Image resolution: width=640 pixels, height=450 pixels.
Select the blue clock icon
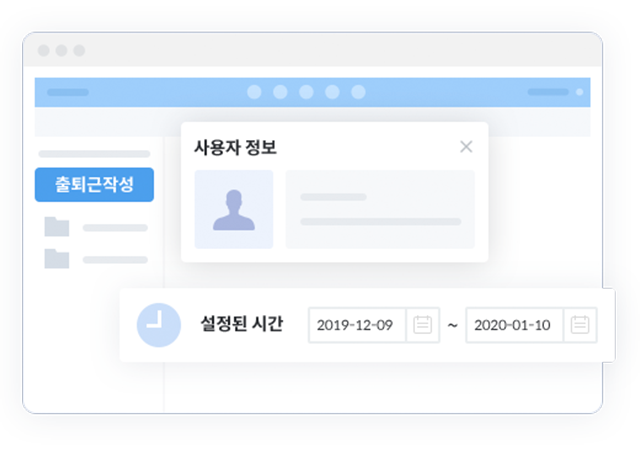coord(159,325)
